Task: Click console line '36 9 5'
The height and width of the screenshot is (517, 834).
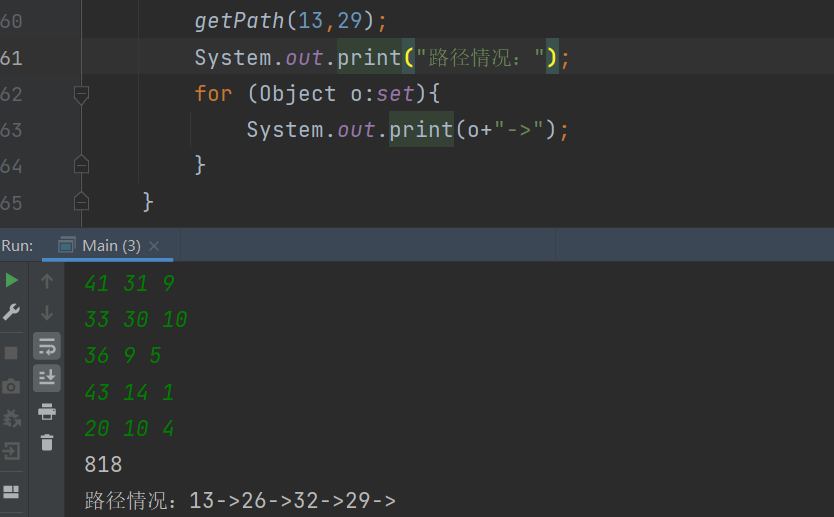Action: 123,356
